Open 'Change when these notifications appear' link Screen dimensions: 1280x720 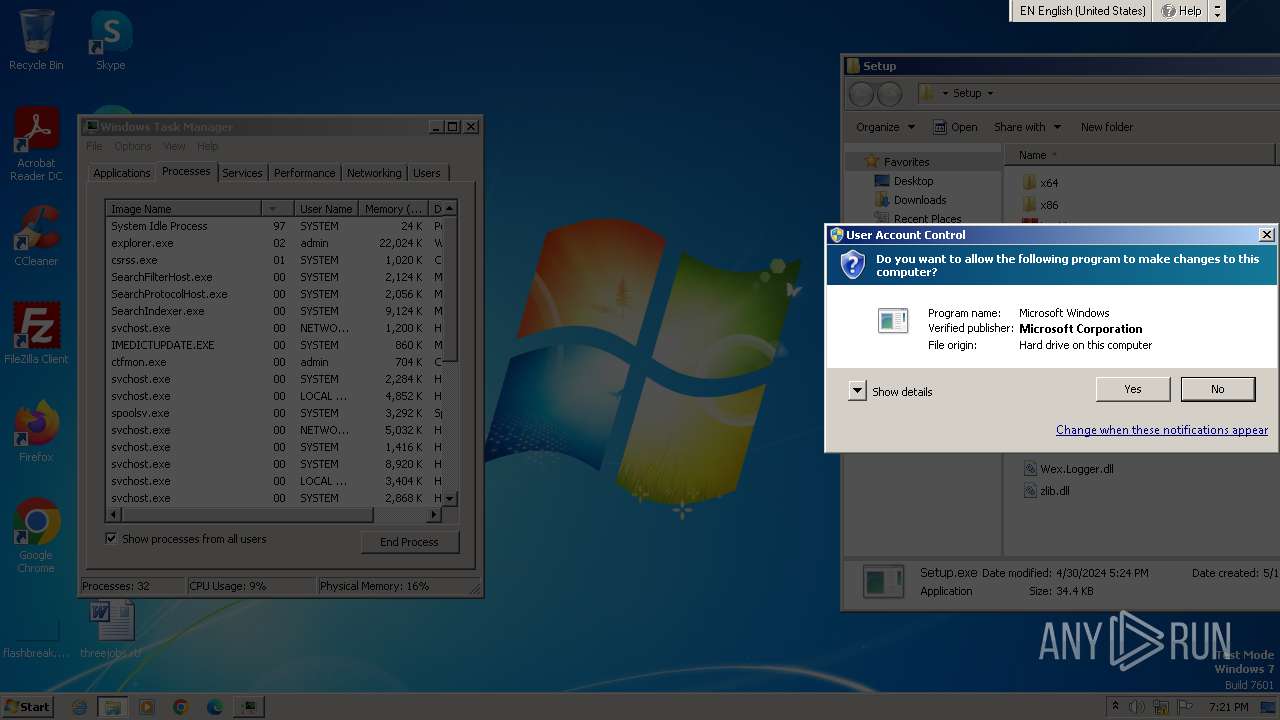click(x=1161, y=430)
